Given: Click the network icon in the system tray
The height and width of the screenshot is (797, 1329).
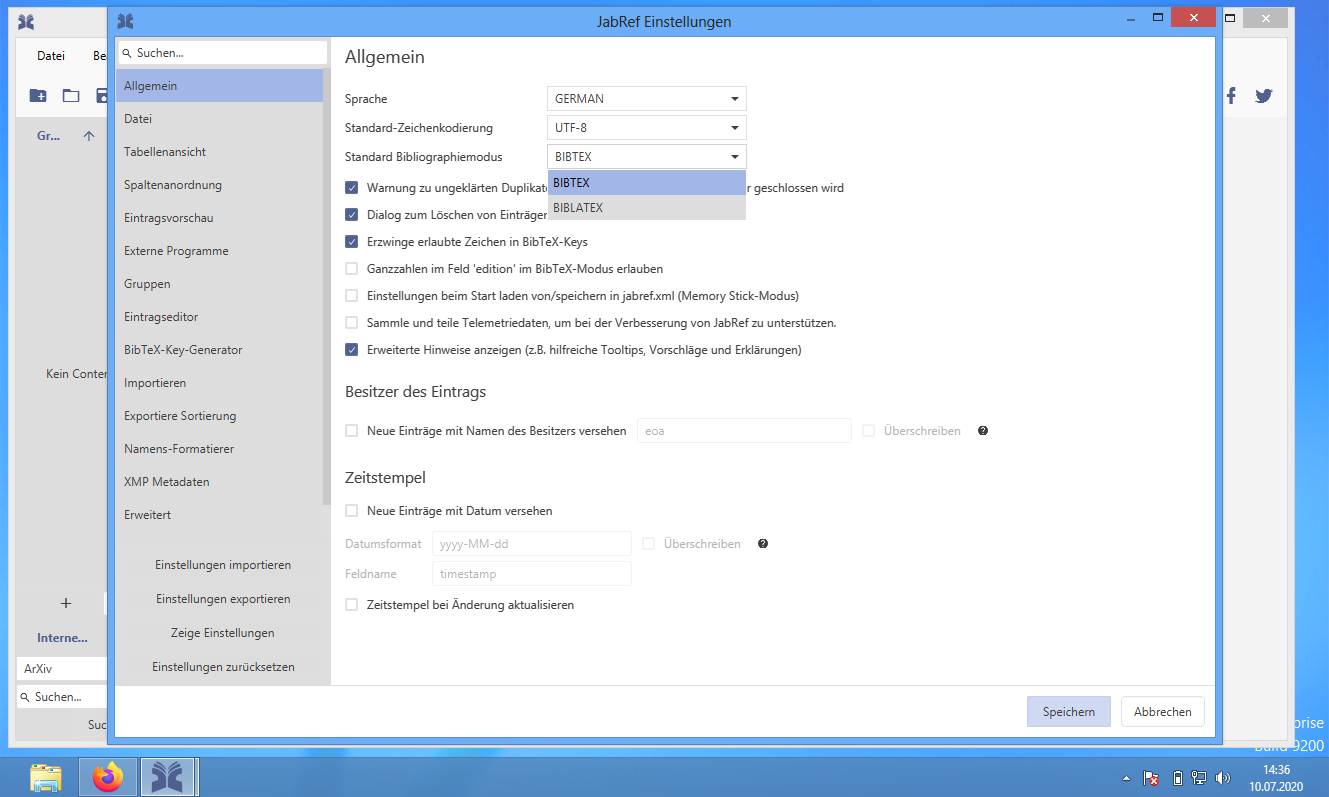Looking at the screenshot, I should point(1199,778).
